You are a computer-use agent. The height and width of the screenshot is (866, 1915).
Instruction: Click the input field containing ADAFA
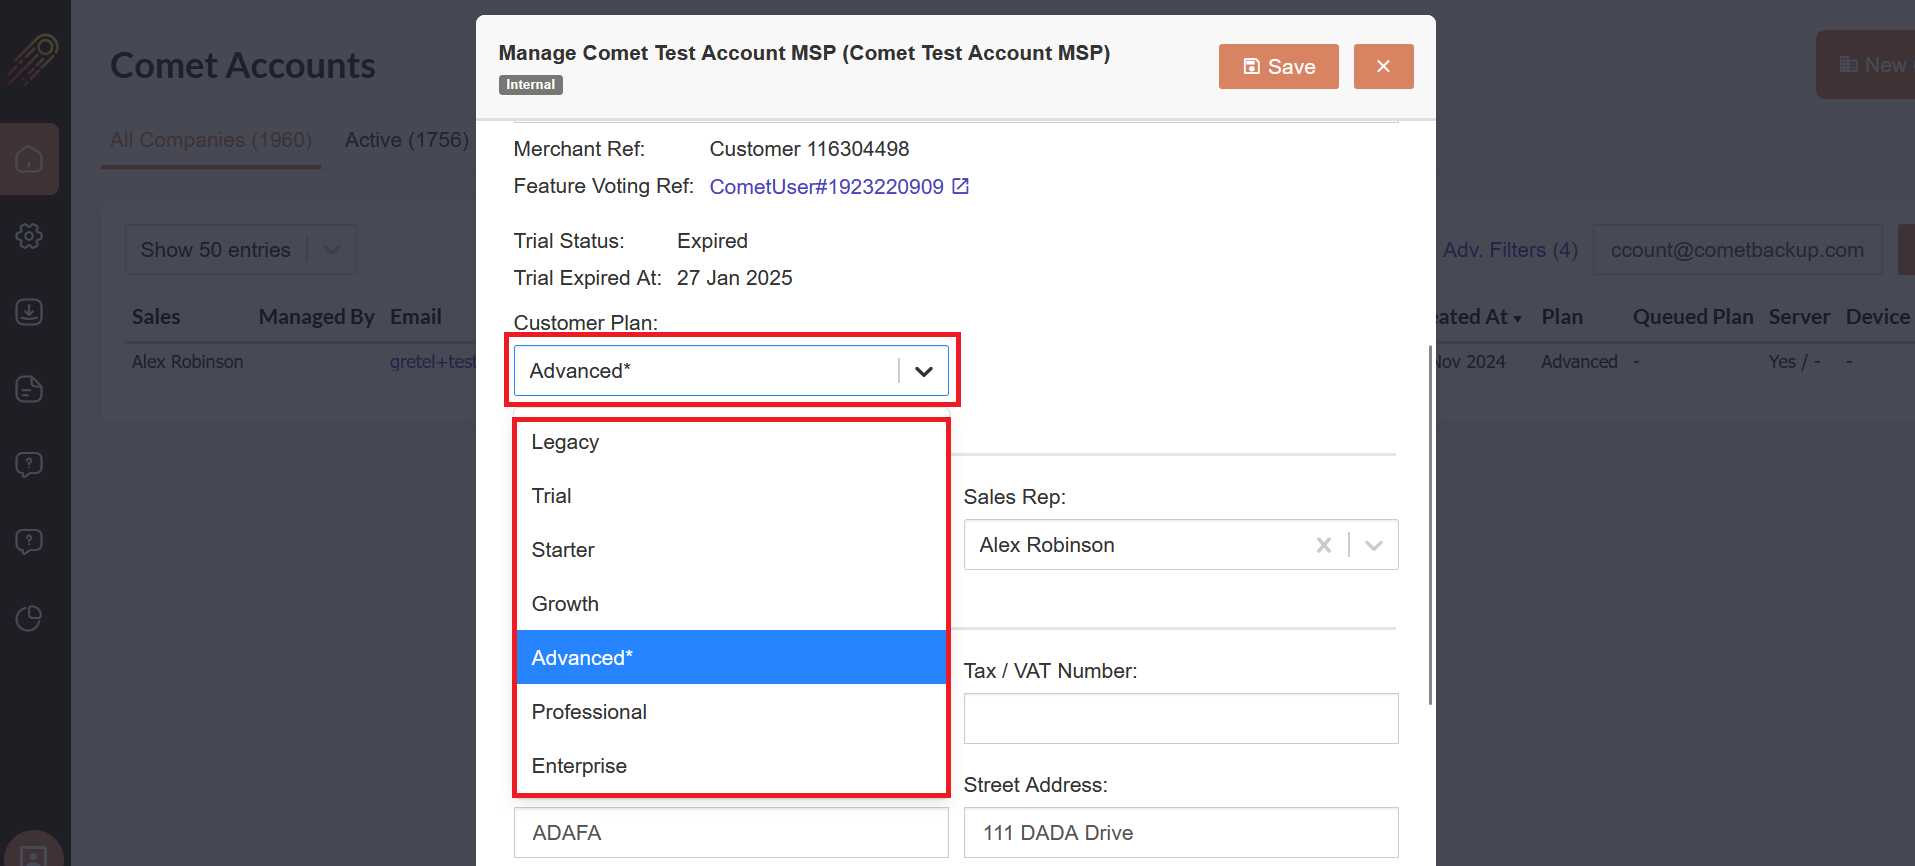click(x=731, y=833)
